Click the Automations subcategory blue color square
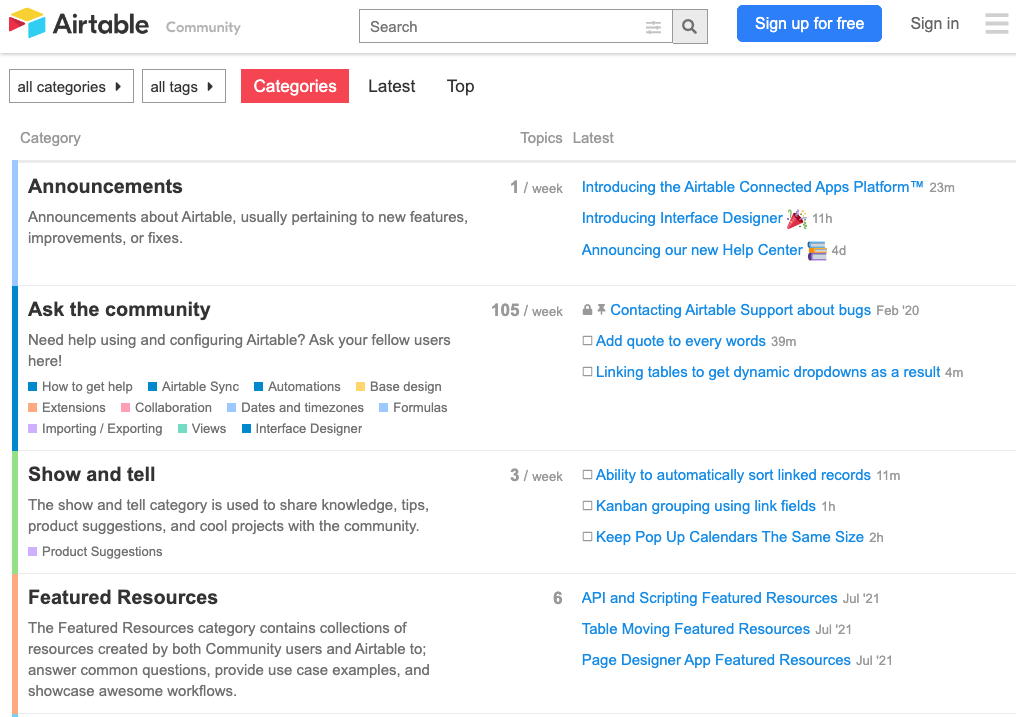This screenshot has width=1016, height=717. (x=259, y=387)
